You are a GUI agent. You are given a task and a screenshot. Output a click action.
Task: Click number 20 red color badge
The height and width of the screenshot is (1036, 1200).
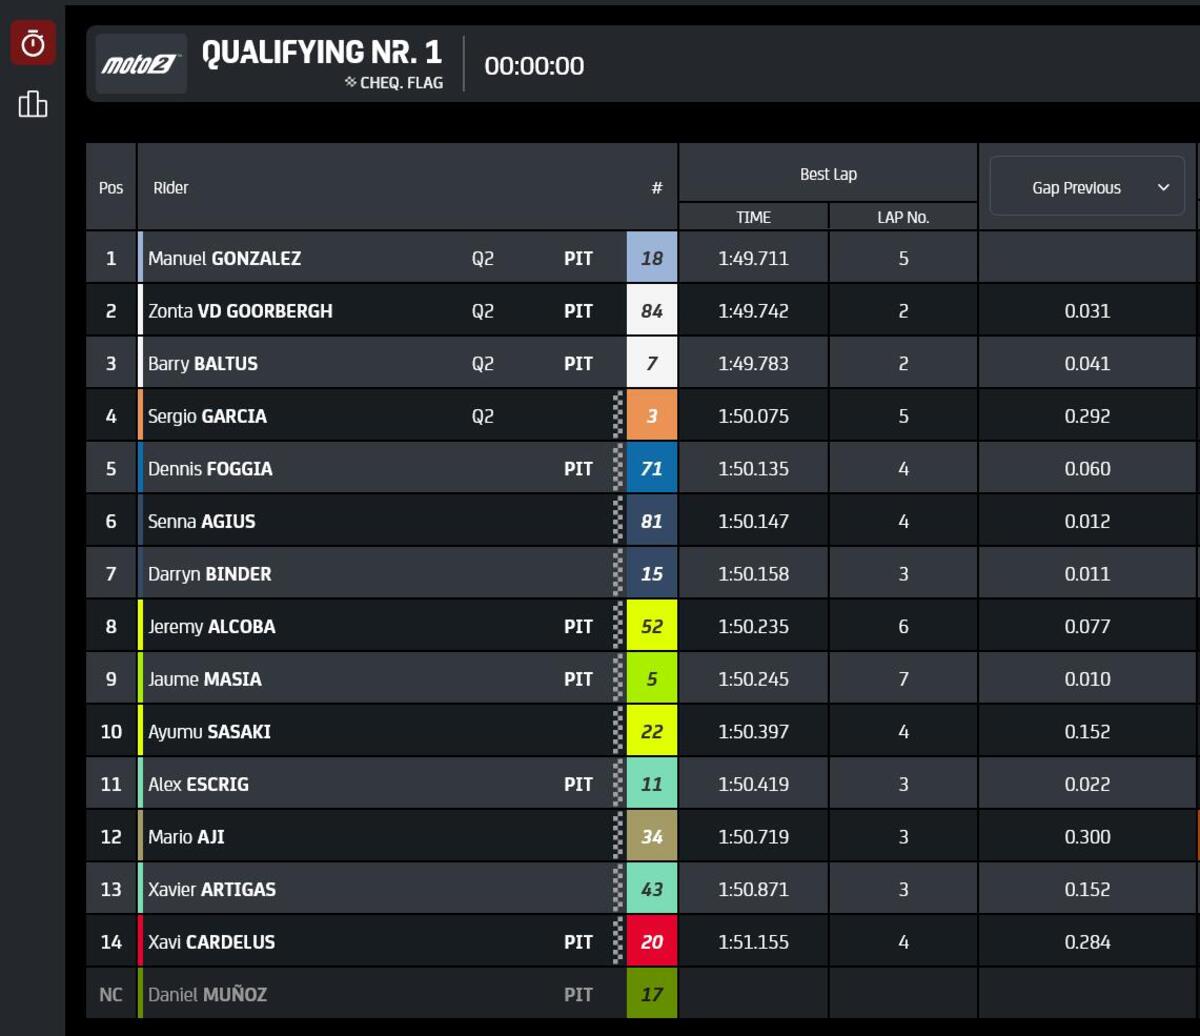652,942
